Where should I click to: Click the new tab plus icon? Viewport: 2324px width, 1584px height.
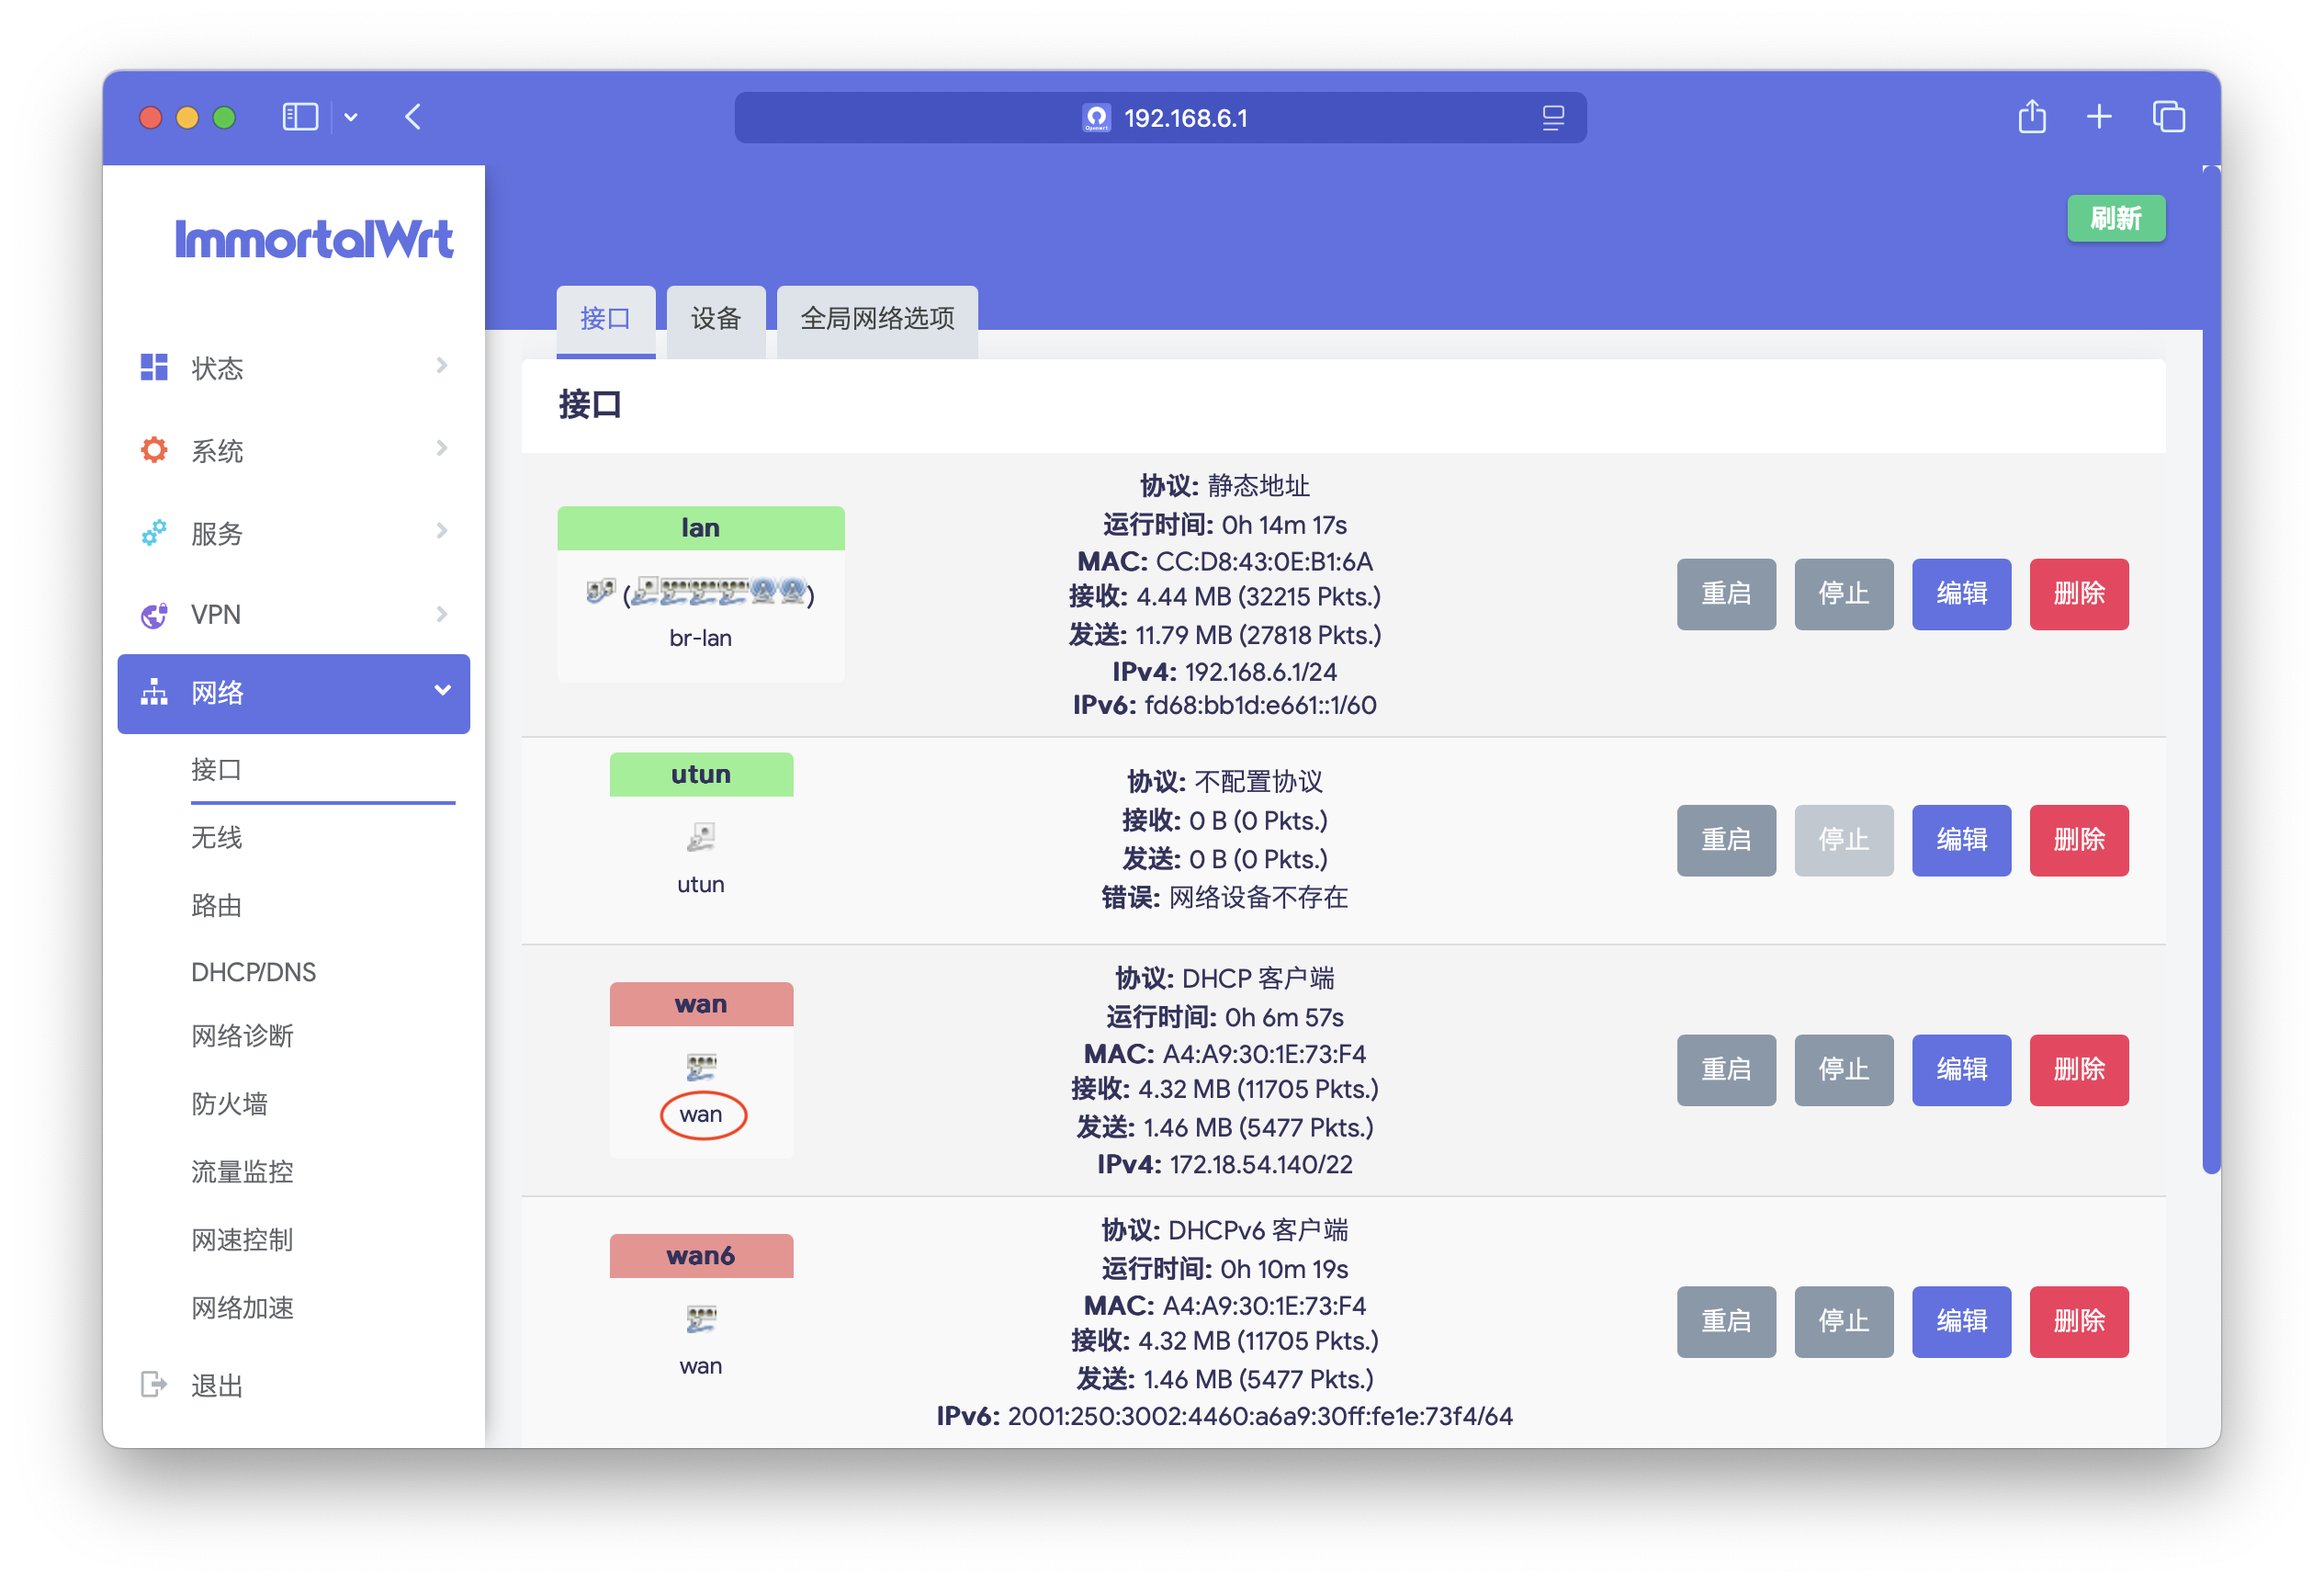[x=2099, y=117]
